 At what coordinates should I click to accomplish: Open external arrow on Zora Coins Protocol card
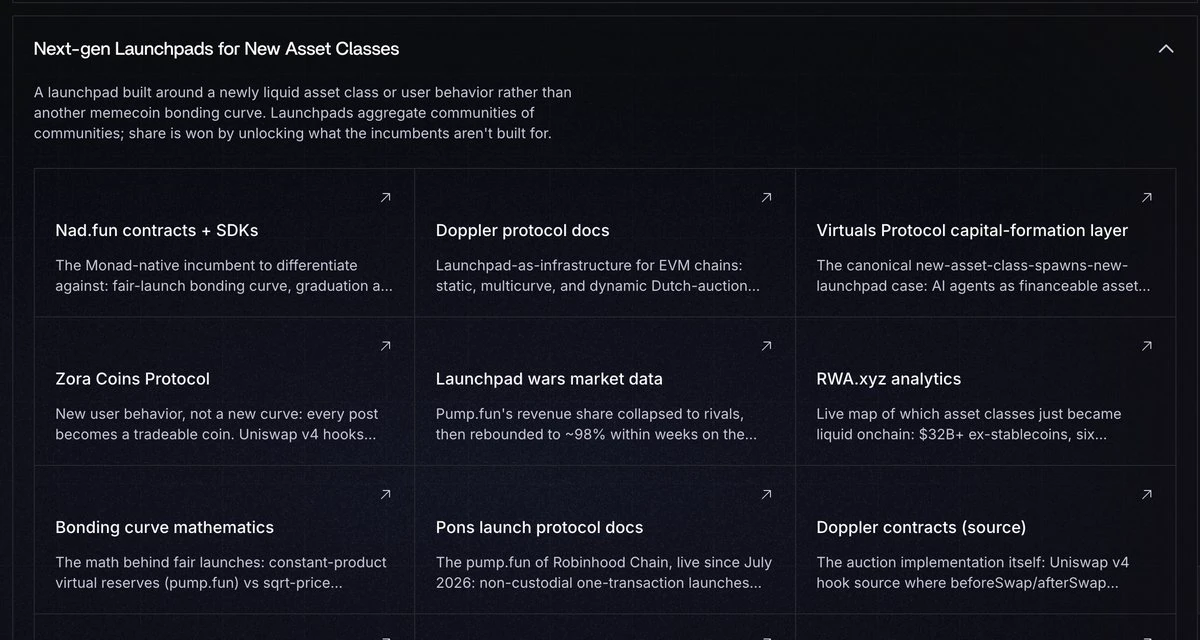click(x=386, y=346)
